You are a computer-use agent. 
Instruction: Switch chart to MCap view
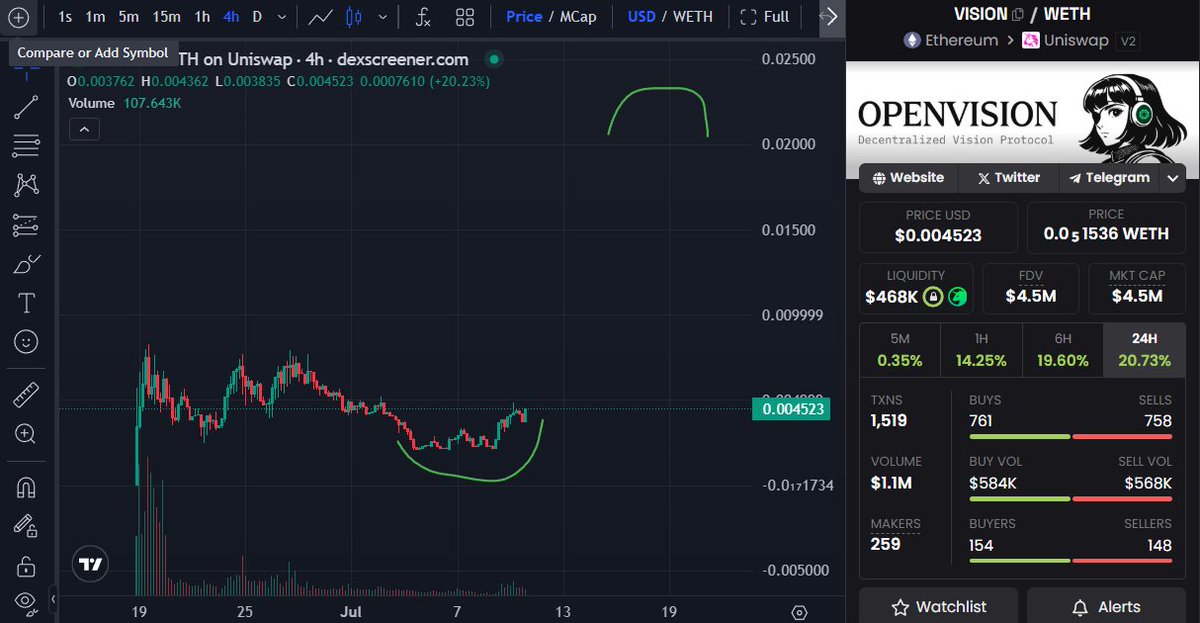[578, 17]
